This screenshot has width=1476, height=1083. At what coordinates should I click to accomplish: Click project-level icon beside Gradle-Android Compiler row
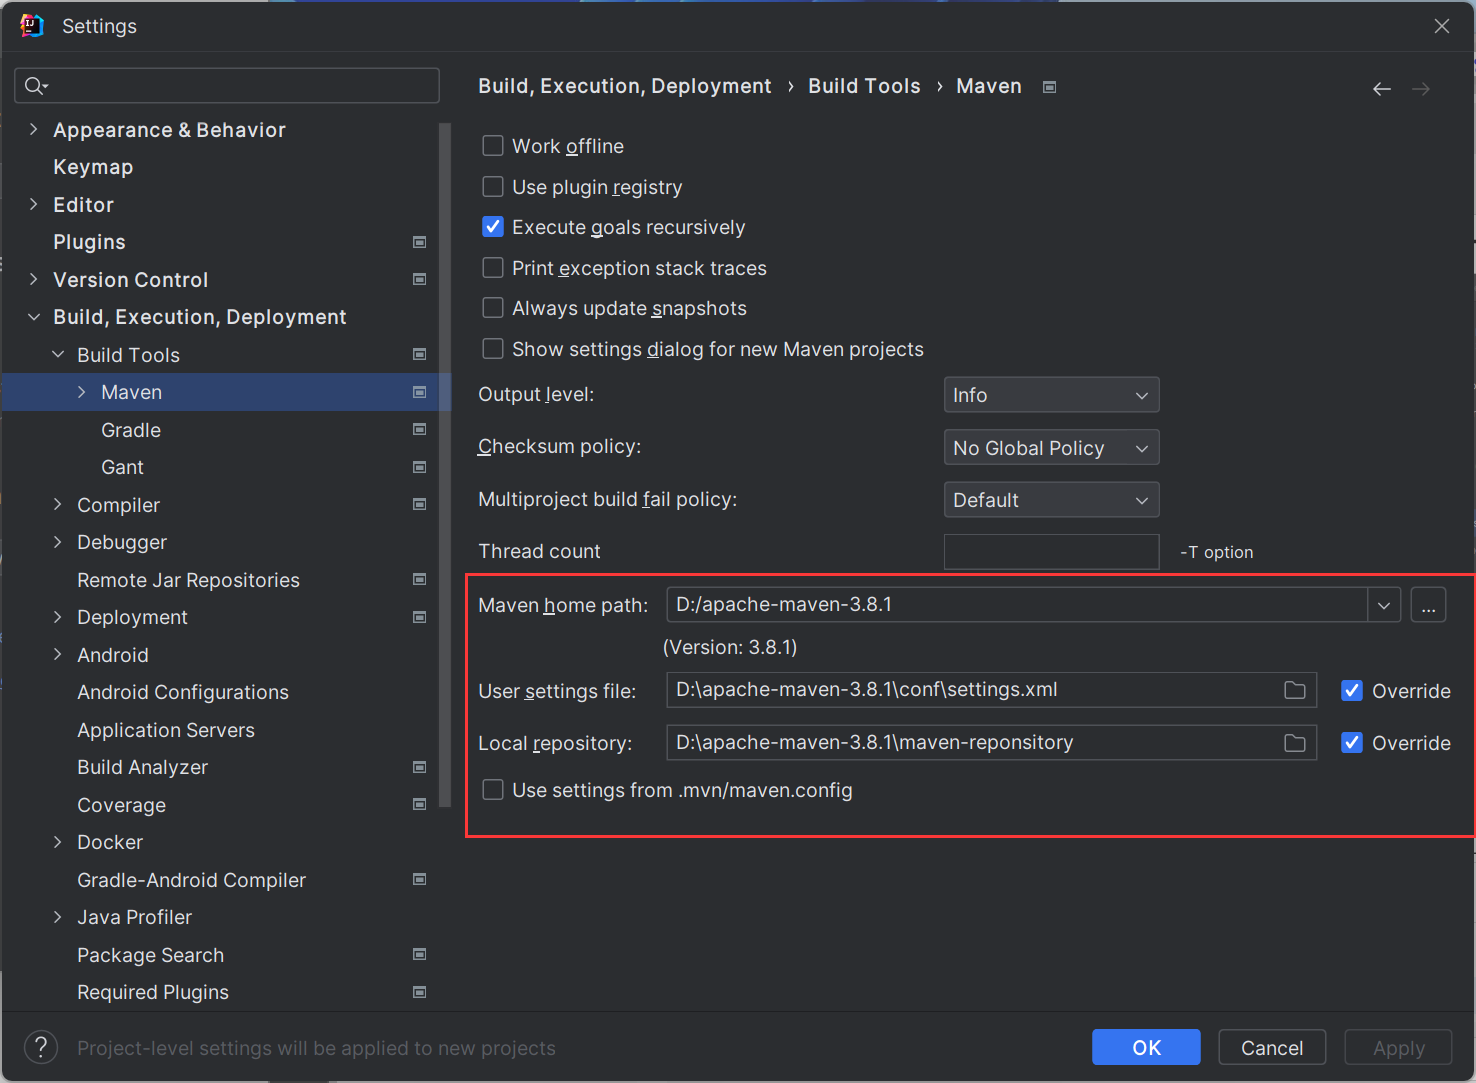pos(420,879)
